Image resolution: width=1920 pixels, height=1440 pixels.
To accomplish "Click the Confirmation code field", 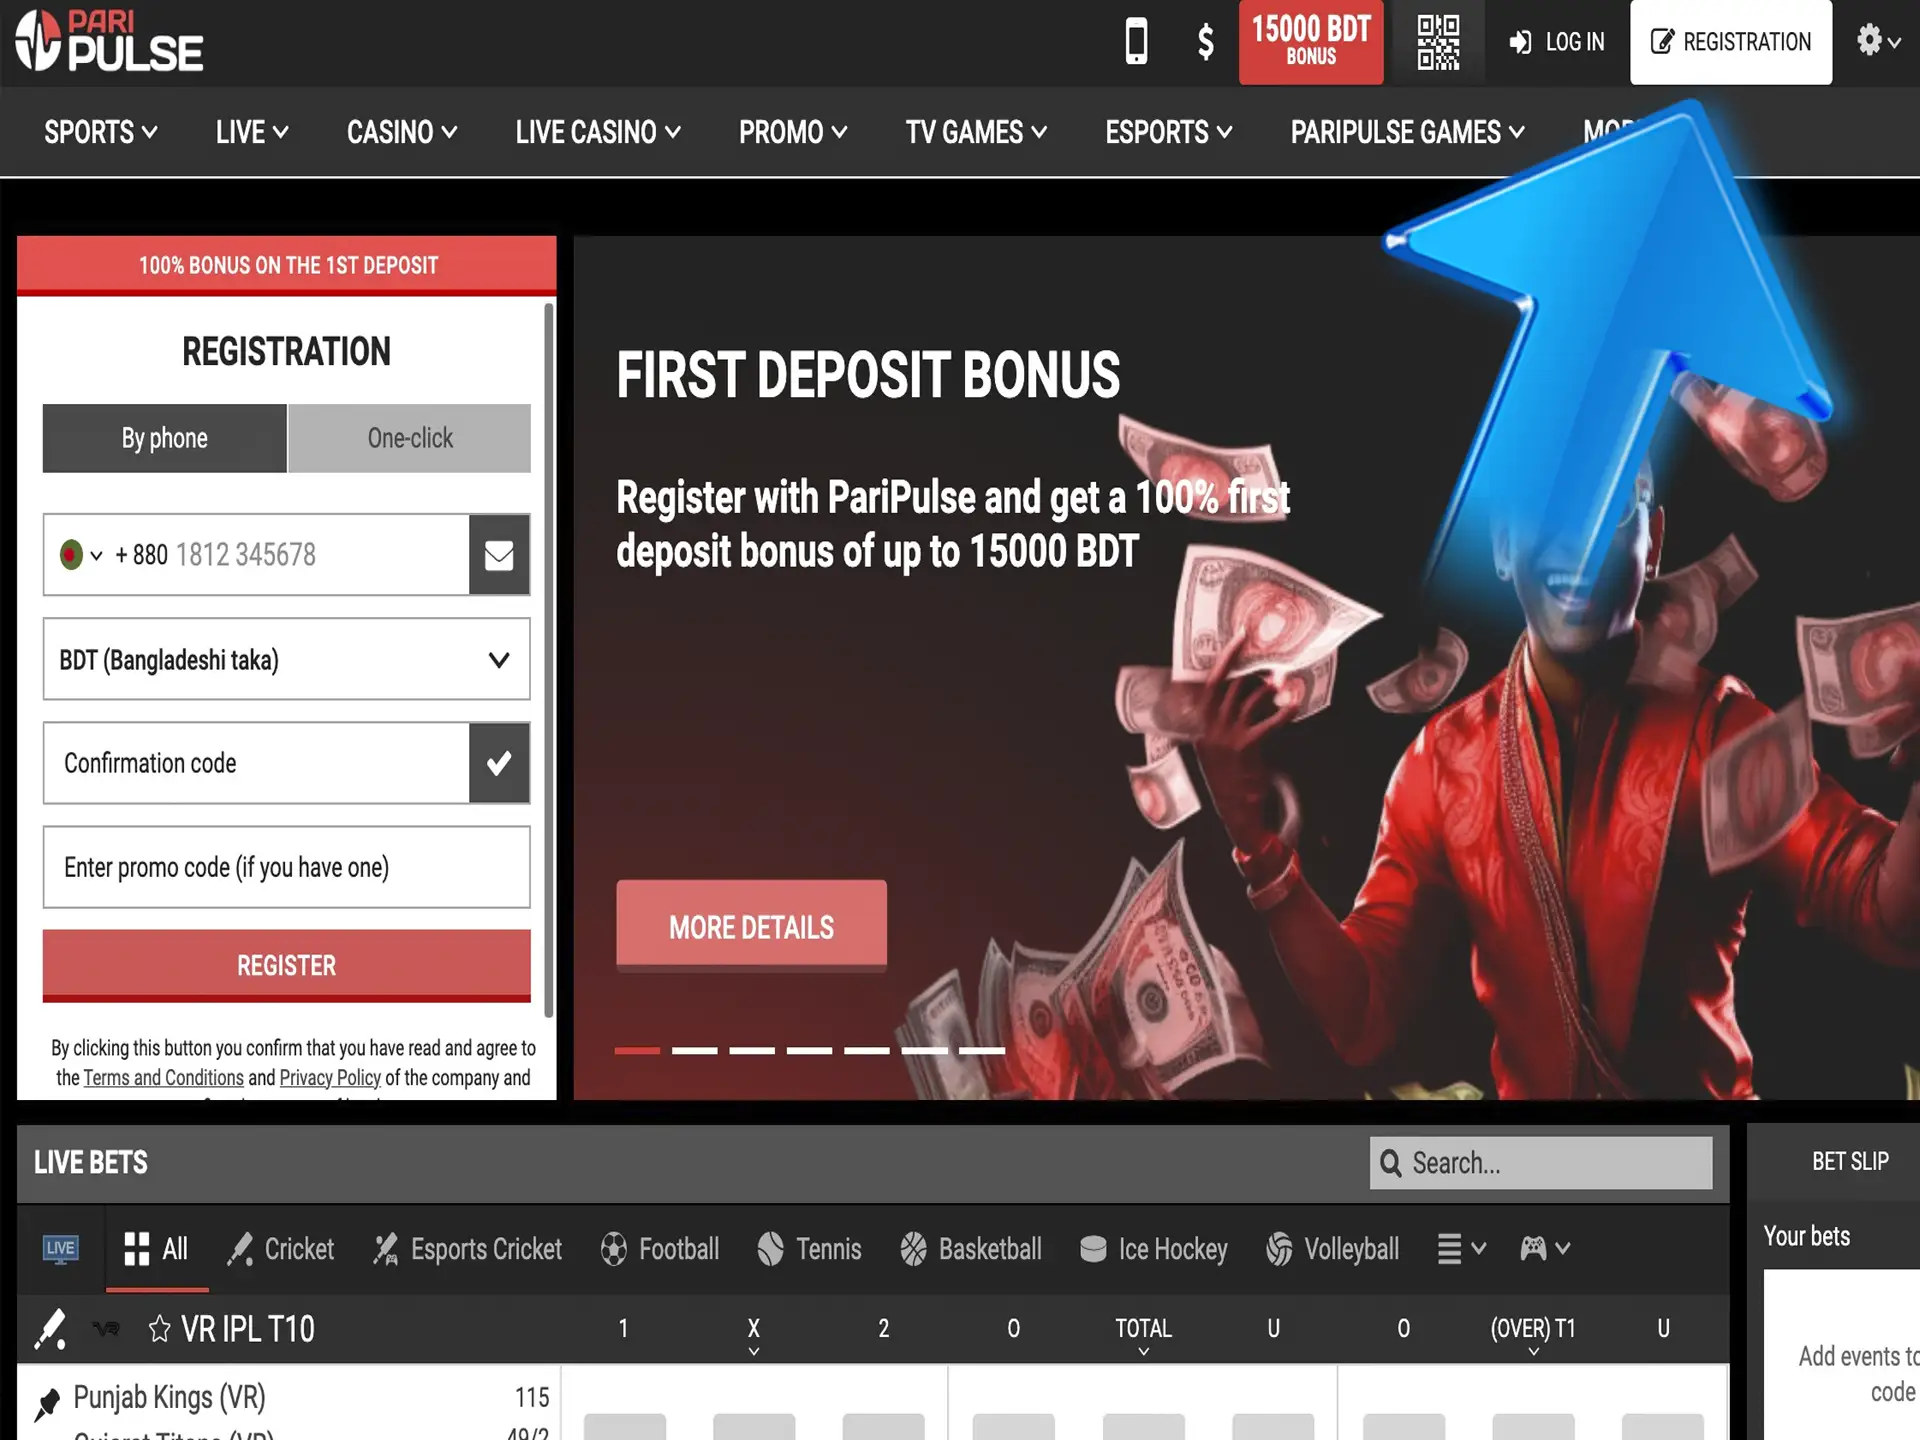I will [256, 763].
